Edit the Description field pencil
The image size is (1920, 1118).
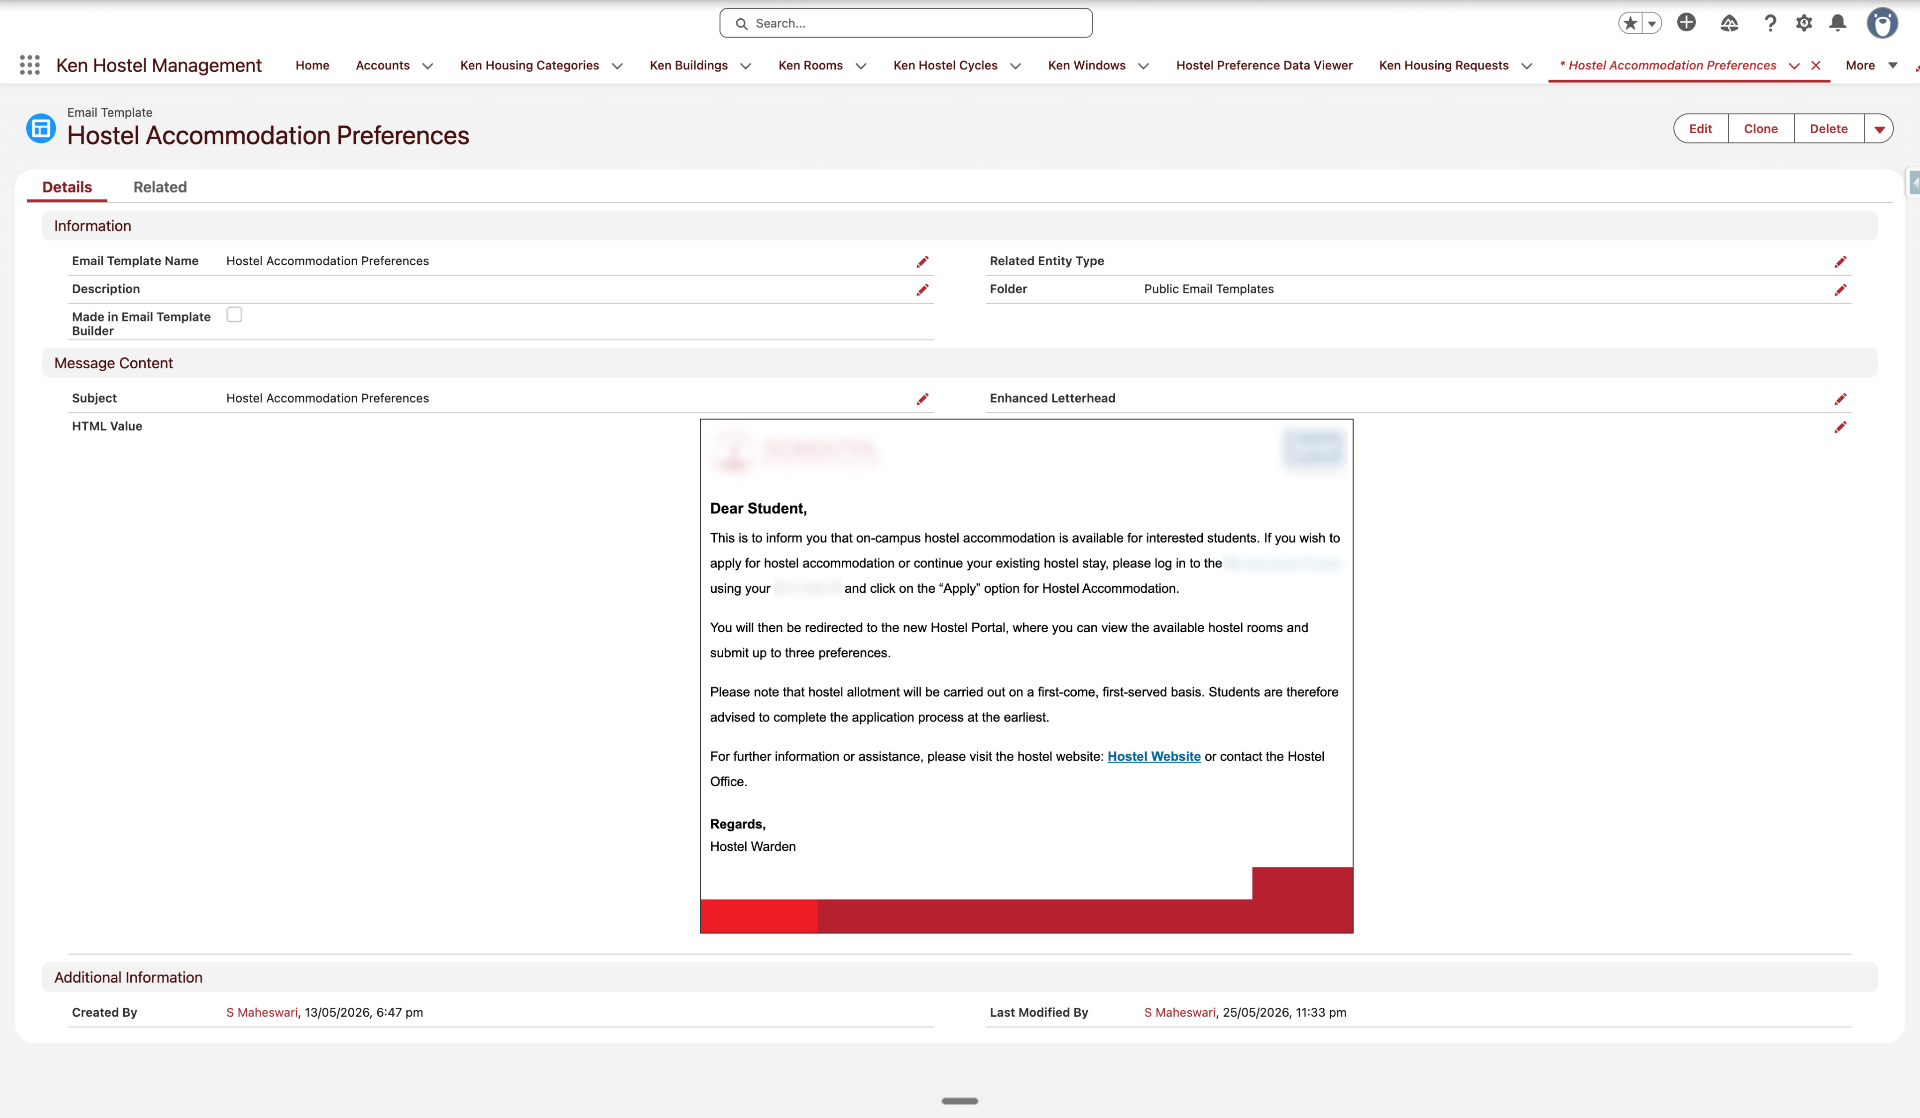922,290
